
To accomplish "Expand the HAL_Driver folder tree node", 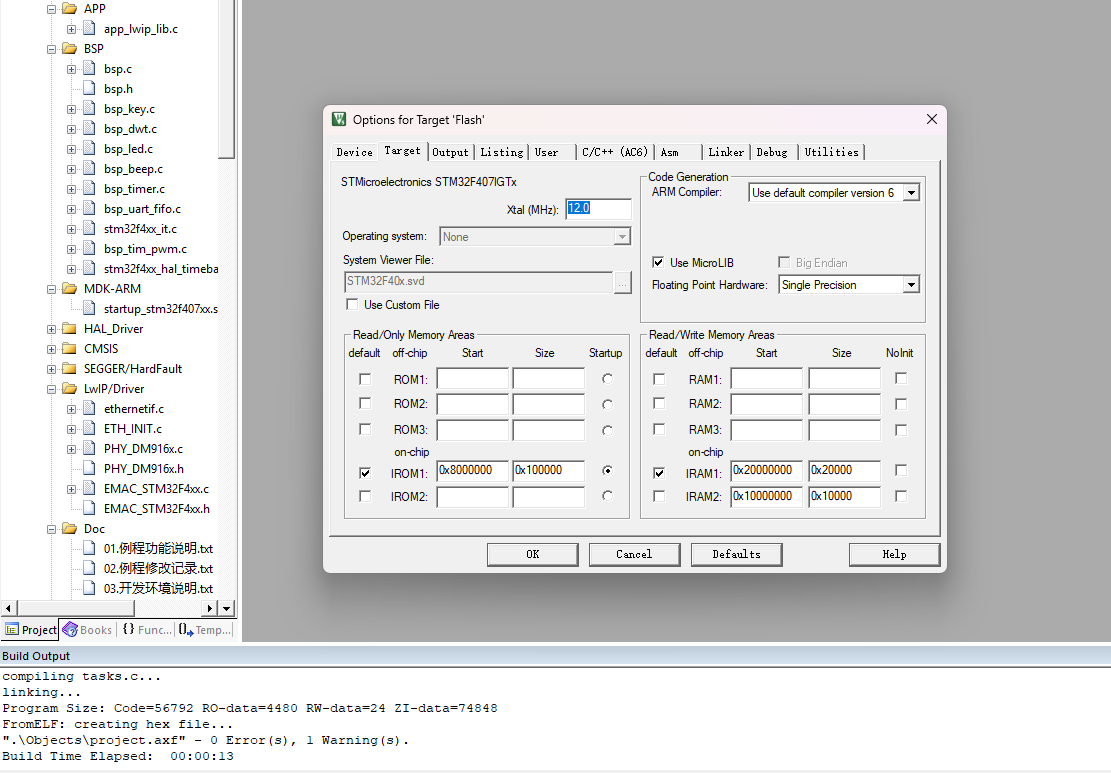I will (52, 329).
